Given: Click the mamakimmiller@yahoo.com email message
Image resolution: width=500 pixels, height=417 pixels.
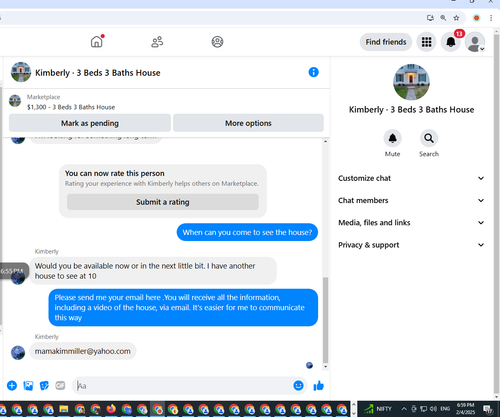Looking at the screenshot, I should click(x=83, y=351).
